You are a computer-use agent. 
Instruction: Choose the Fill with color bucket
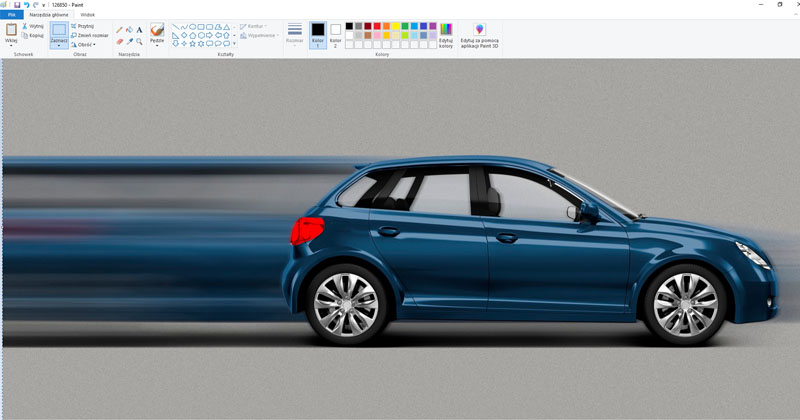pyautogui.click(x=129, y=30)
